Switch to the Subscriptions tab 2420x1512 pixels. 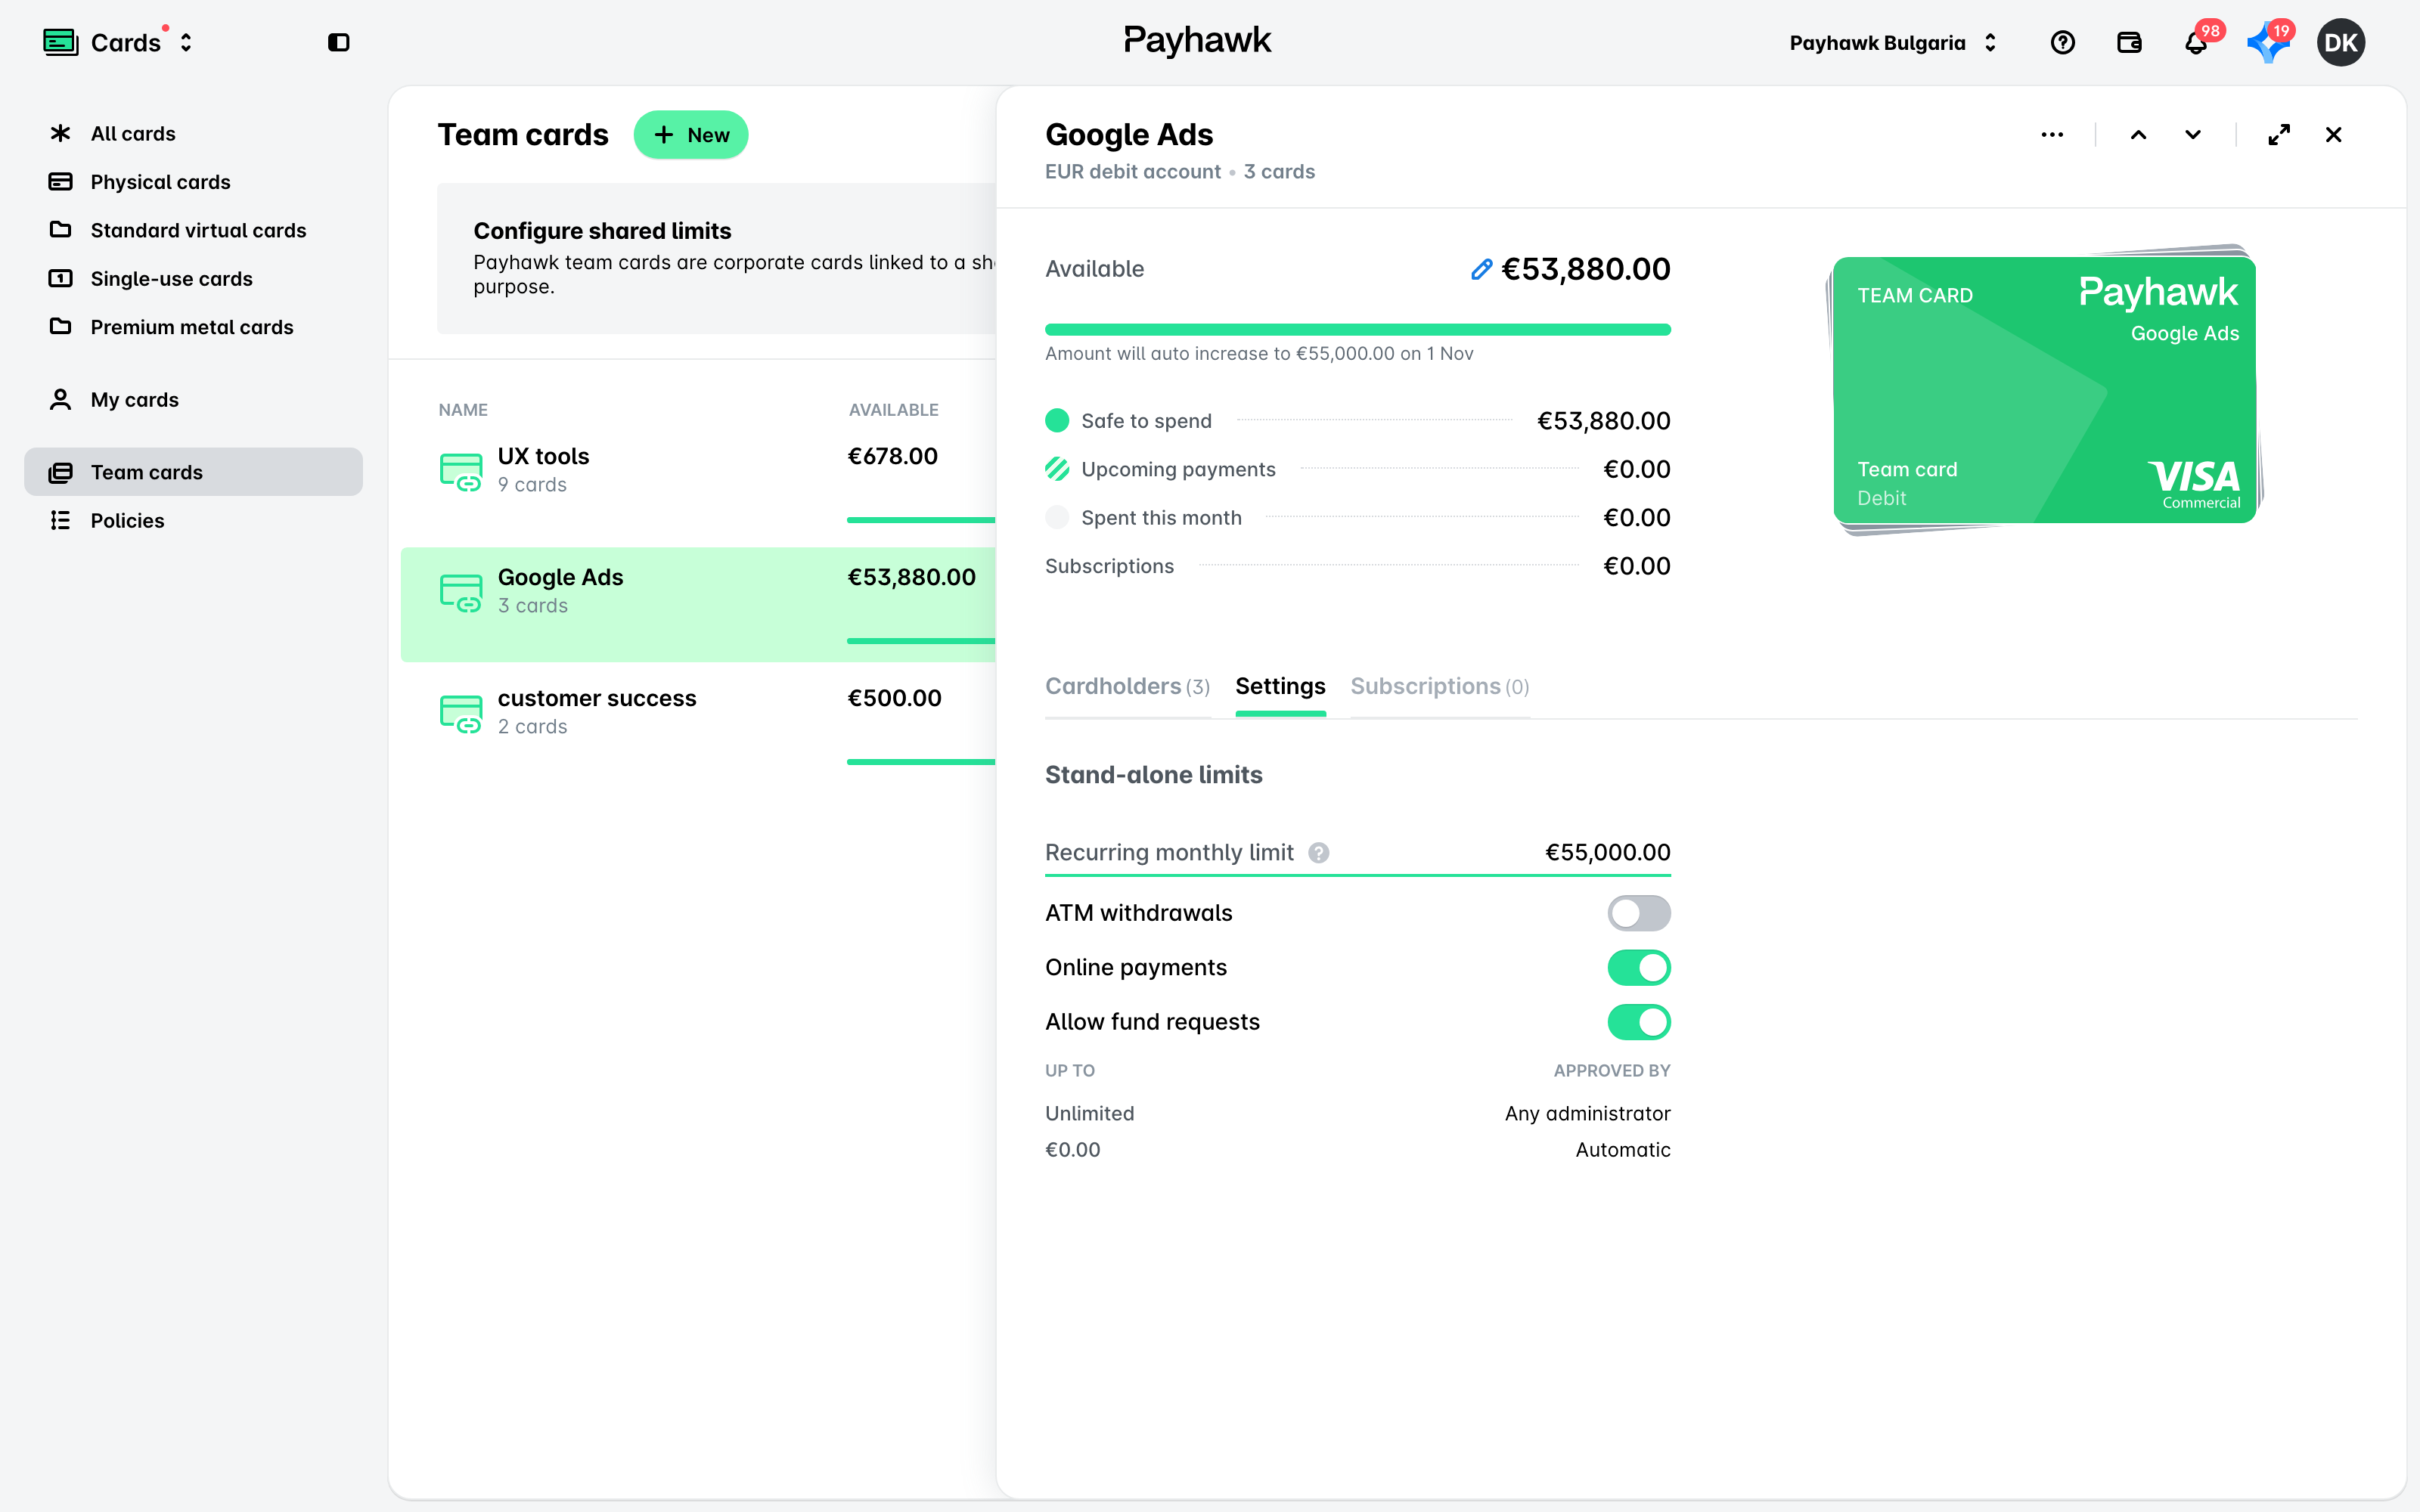1439,687
